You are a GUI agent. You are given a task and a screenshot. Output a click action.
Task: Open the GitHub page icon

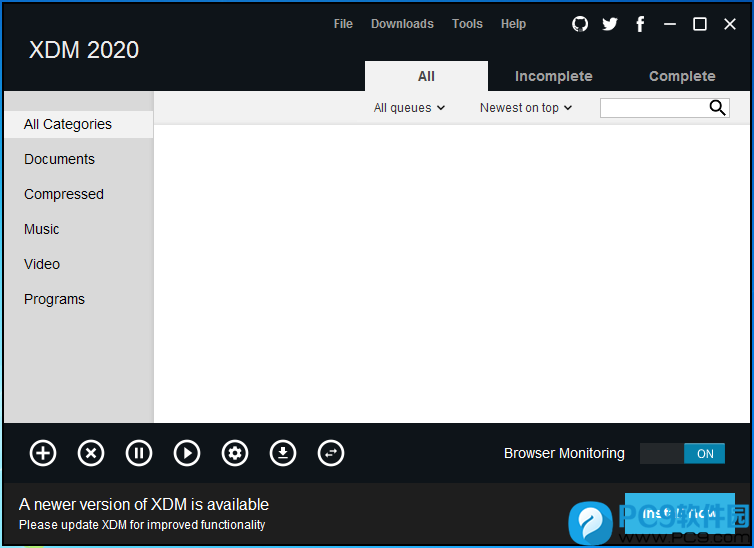[580, 24]
